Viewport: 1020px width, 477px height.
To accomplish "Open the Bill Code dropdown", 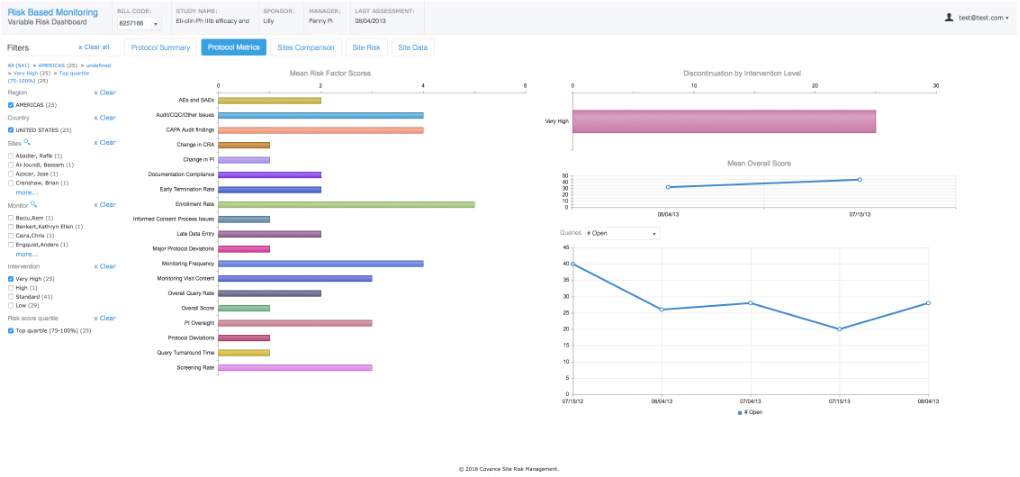I will [139, 23].
